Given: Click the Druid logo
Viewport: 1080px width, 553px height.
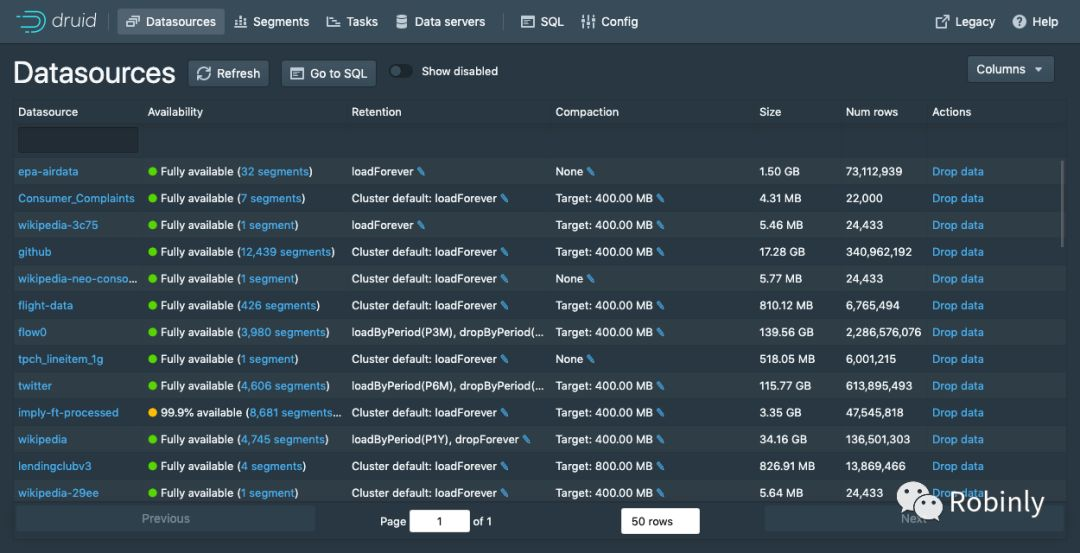Looking at the screenshot, I should coord(58,21).
